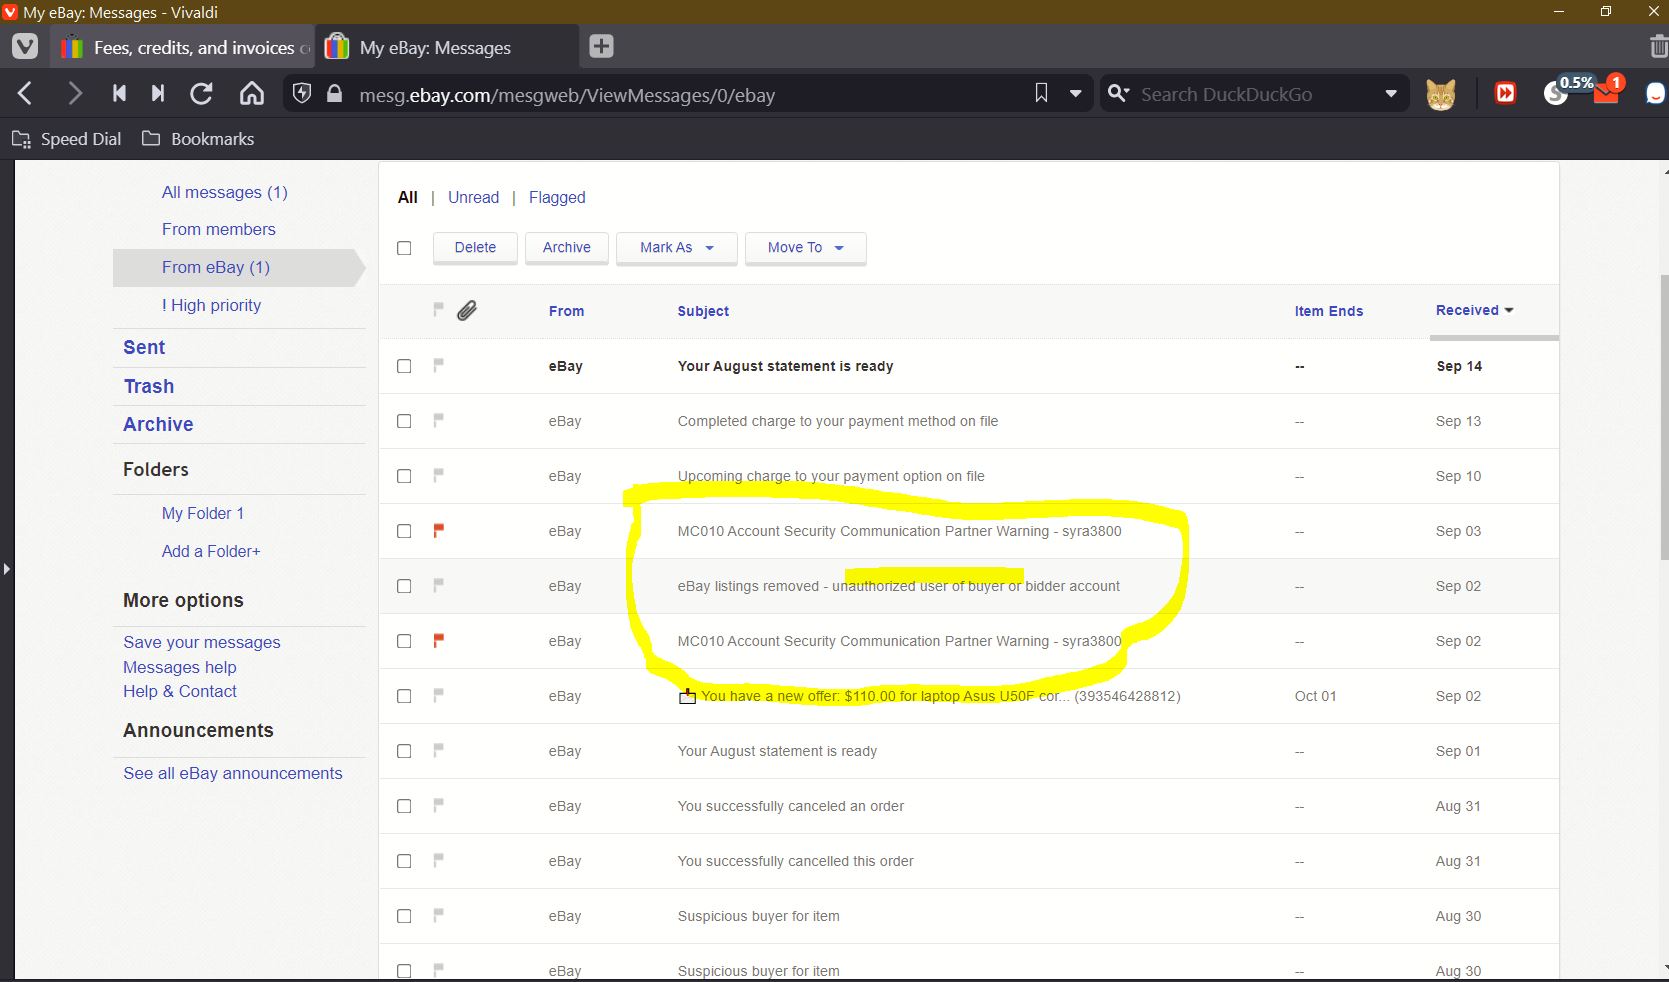Open the cat extension icon
The width and height of the screenshot is (1669, 982).
coord(1440,94)
